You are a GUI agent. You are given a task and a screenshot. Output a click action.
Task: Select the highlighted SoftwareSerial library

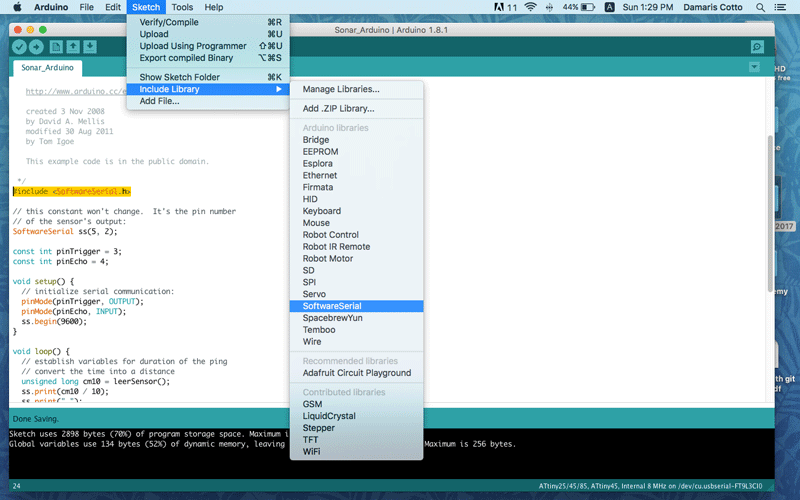coord(356,306)
